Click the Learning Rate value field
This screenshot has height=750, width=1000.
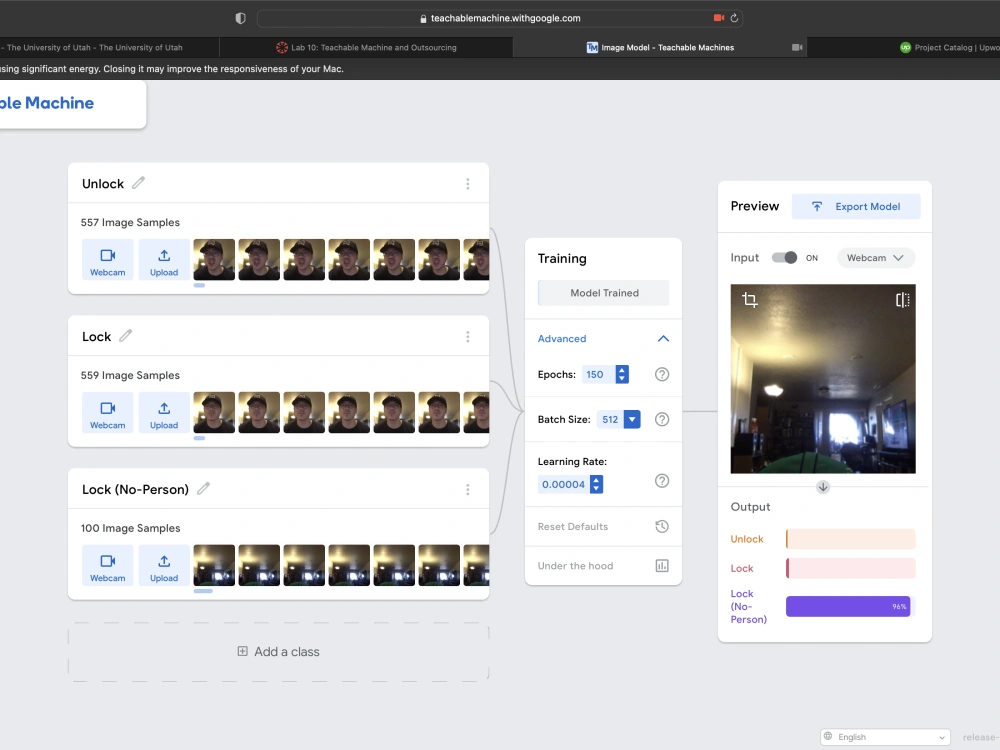564,484
